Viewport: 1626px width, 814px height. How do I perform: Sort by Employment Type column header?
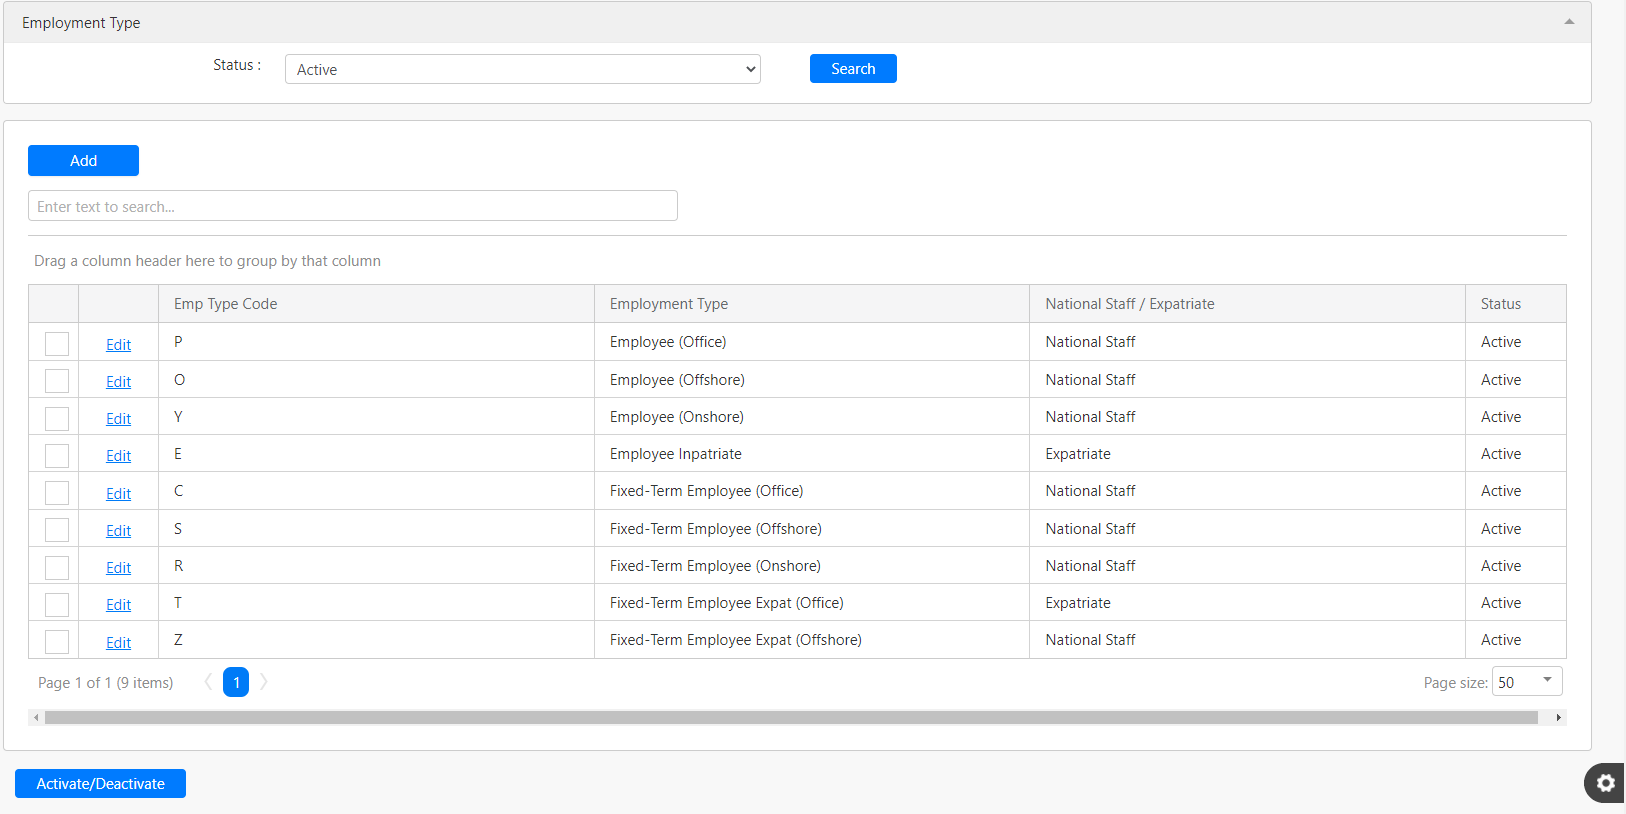[812, 304]
